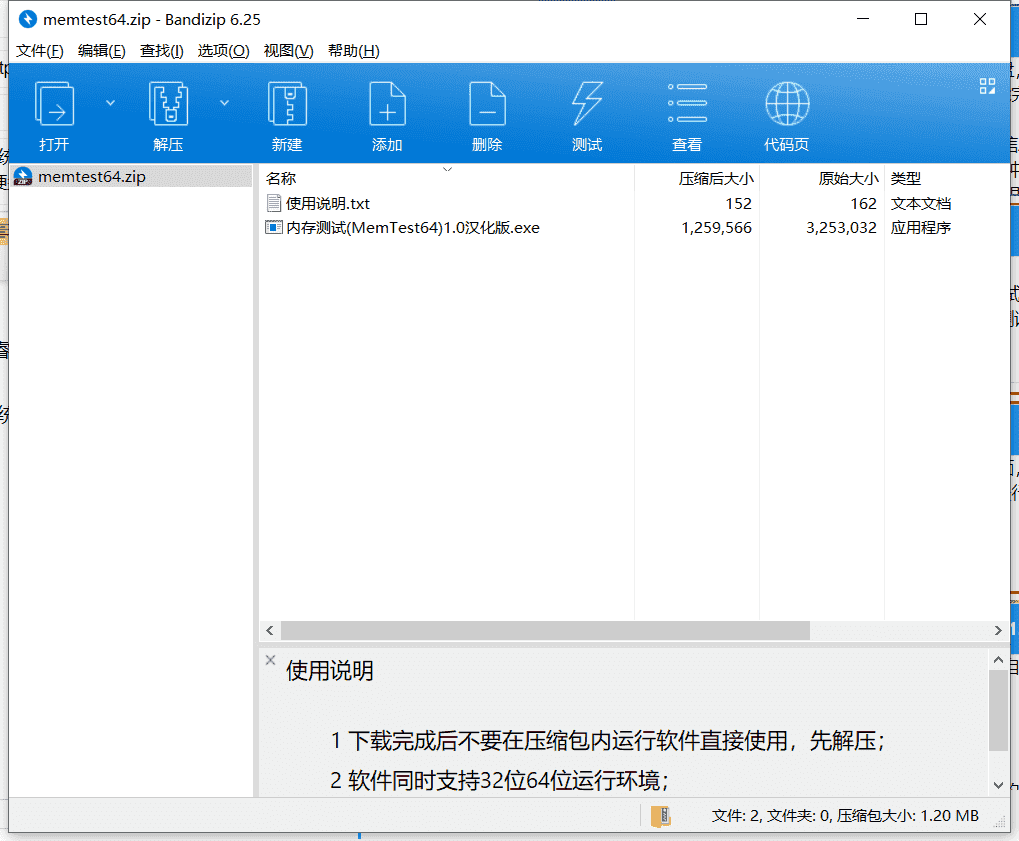Screen dimensions: 1019x841
Task: Sort by the 压缩后大小 column header
Action: [716, 178]
